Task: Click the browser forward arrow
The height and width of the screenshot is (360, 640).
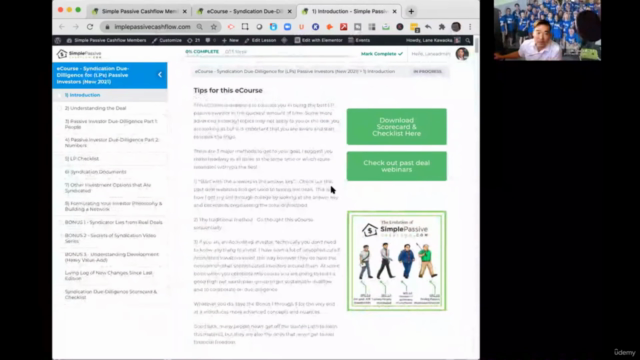Action: pyautogui.click(x=76, y=27)
